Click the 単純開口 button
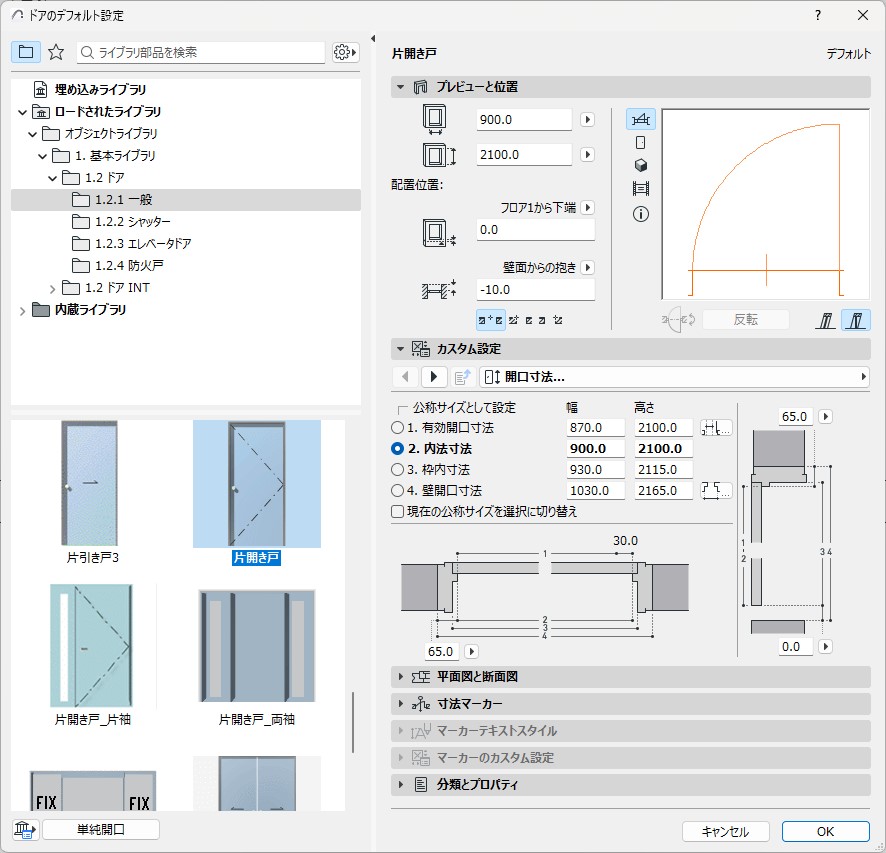Viewport: 886px width, 853px height. click(102, 829)
